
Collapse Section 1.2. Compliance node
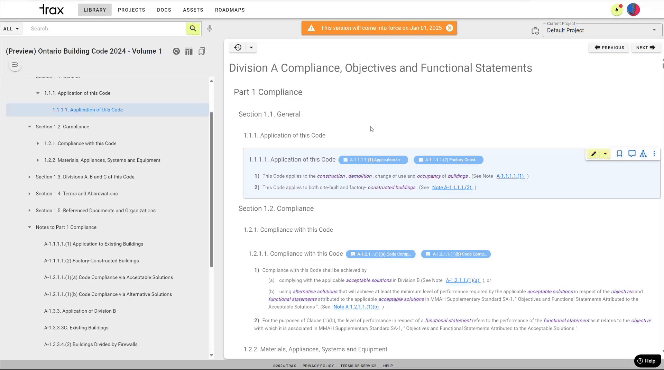coord(30,127)
